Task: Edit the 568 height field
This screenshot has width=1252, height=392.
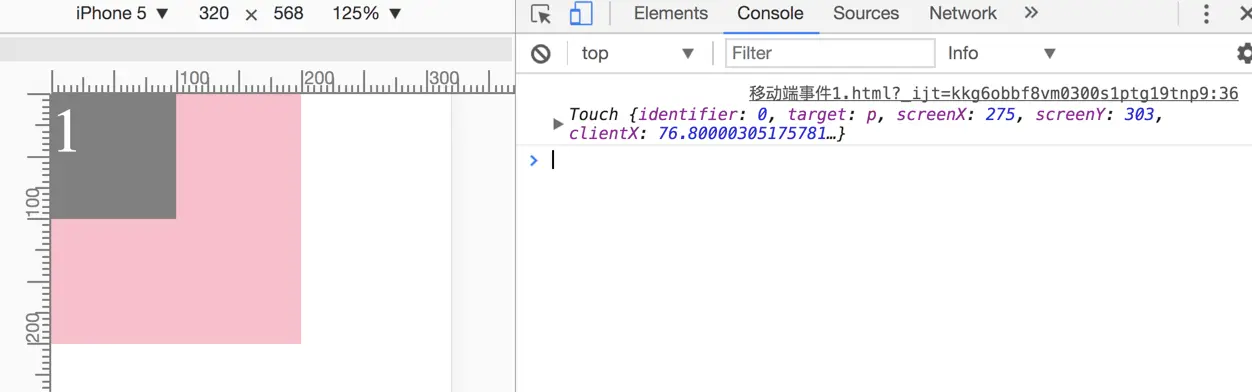Action: click(x=288, y=14)
